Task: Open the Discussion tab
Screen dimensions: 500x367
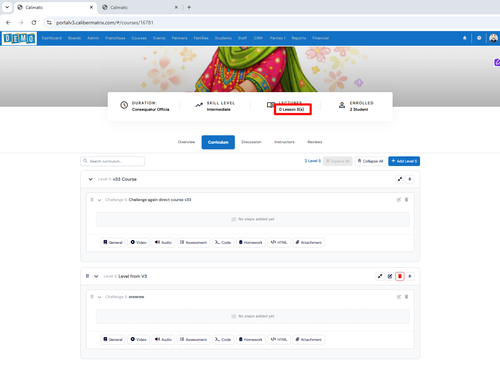Action: 251,142
